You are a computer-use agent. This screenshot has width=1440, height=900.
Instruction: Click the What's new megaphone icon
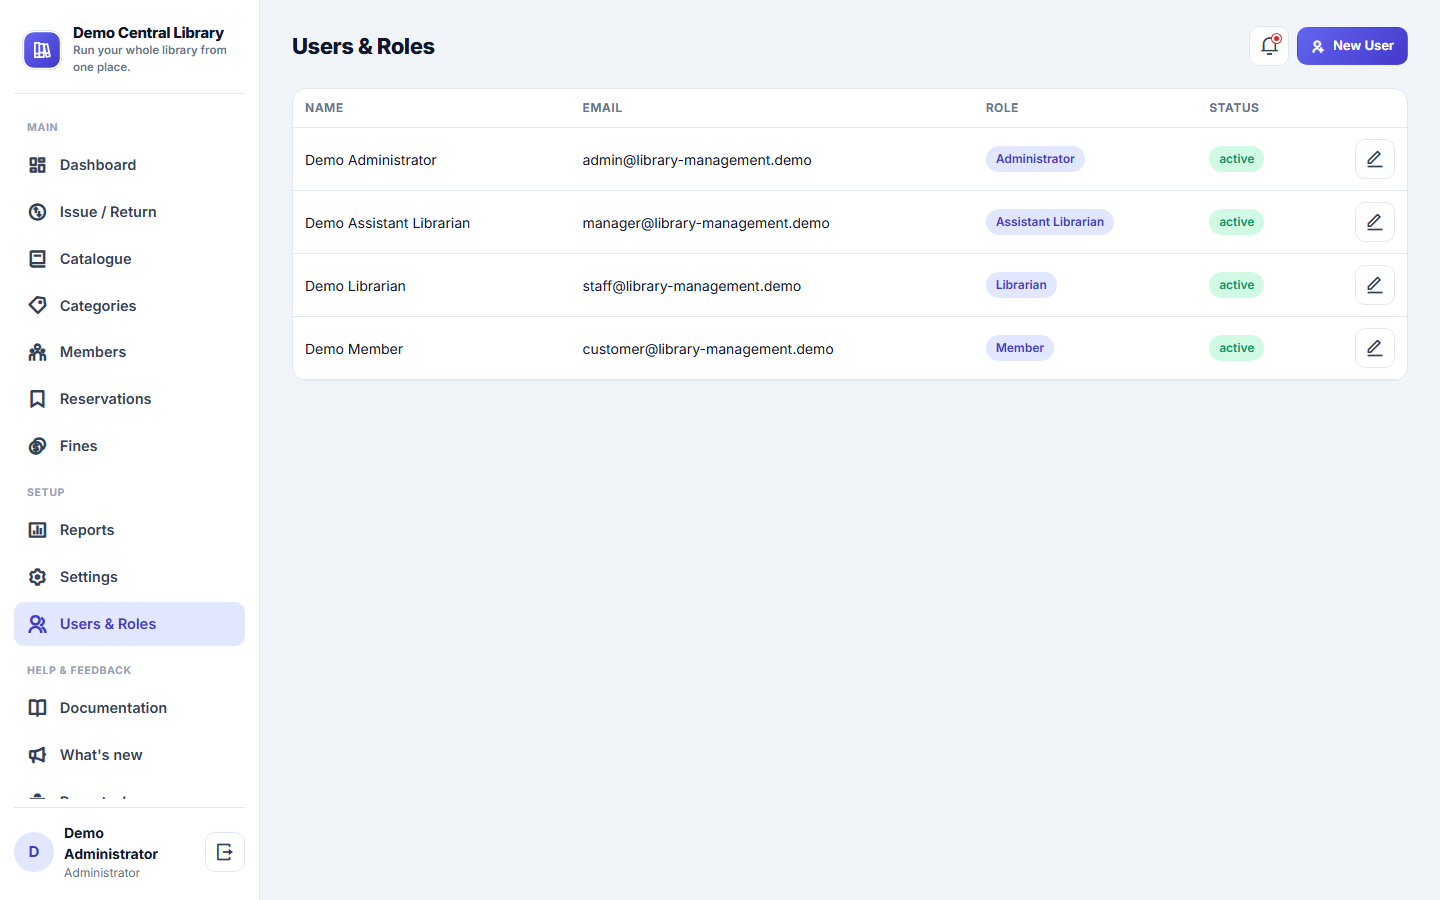[x=38, y=755]
